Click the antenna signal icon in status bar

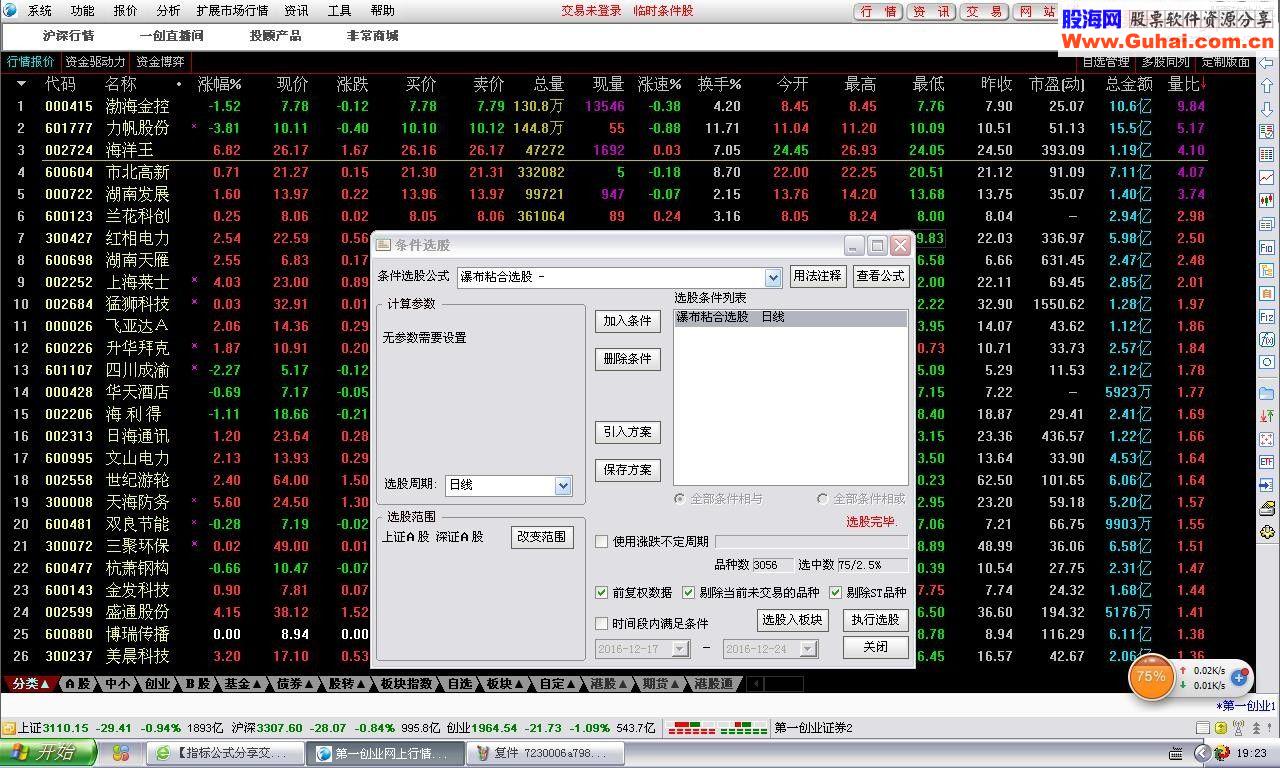[1238, 728]
